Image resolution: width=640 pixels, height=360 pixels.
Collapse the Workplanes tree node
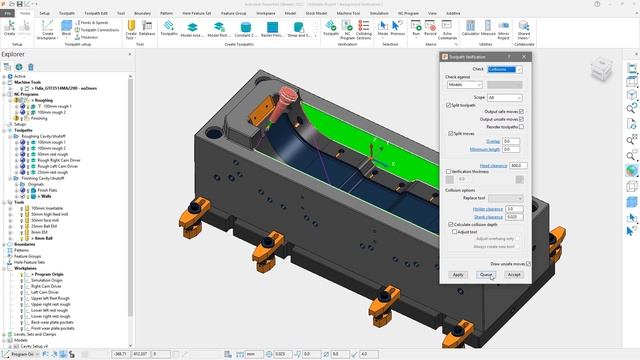point(4,269)
